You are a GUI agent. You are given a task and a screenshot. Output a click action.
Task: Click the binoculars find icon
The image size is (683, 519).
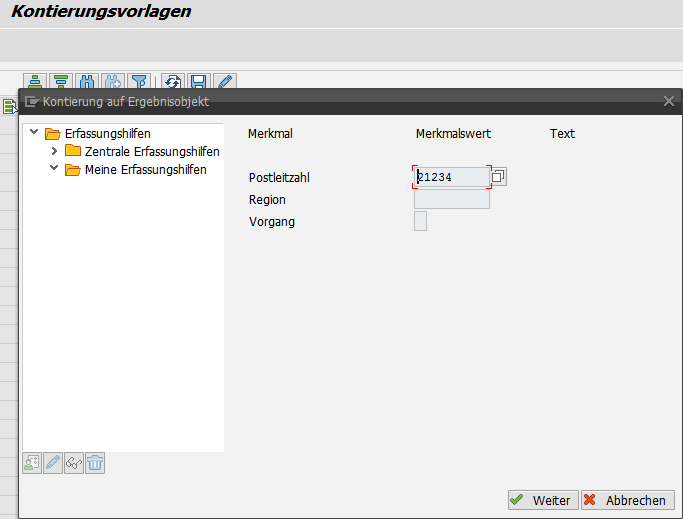pos(87,82)
